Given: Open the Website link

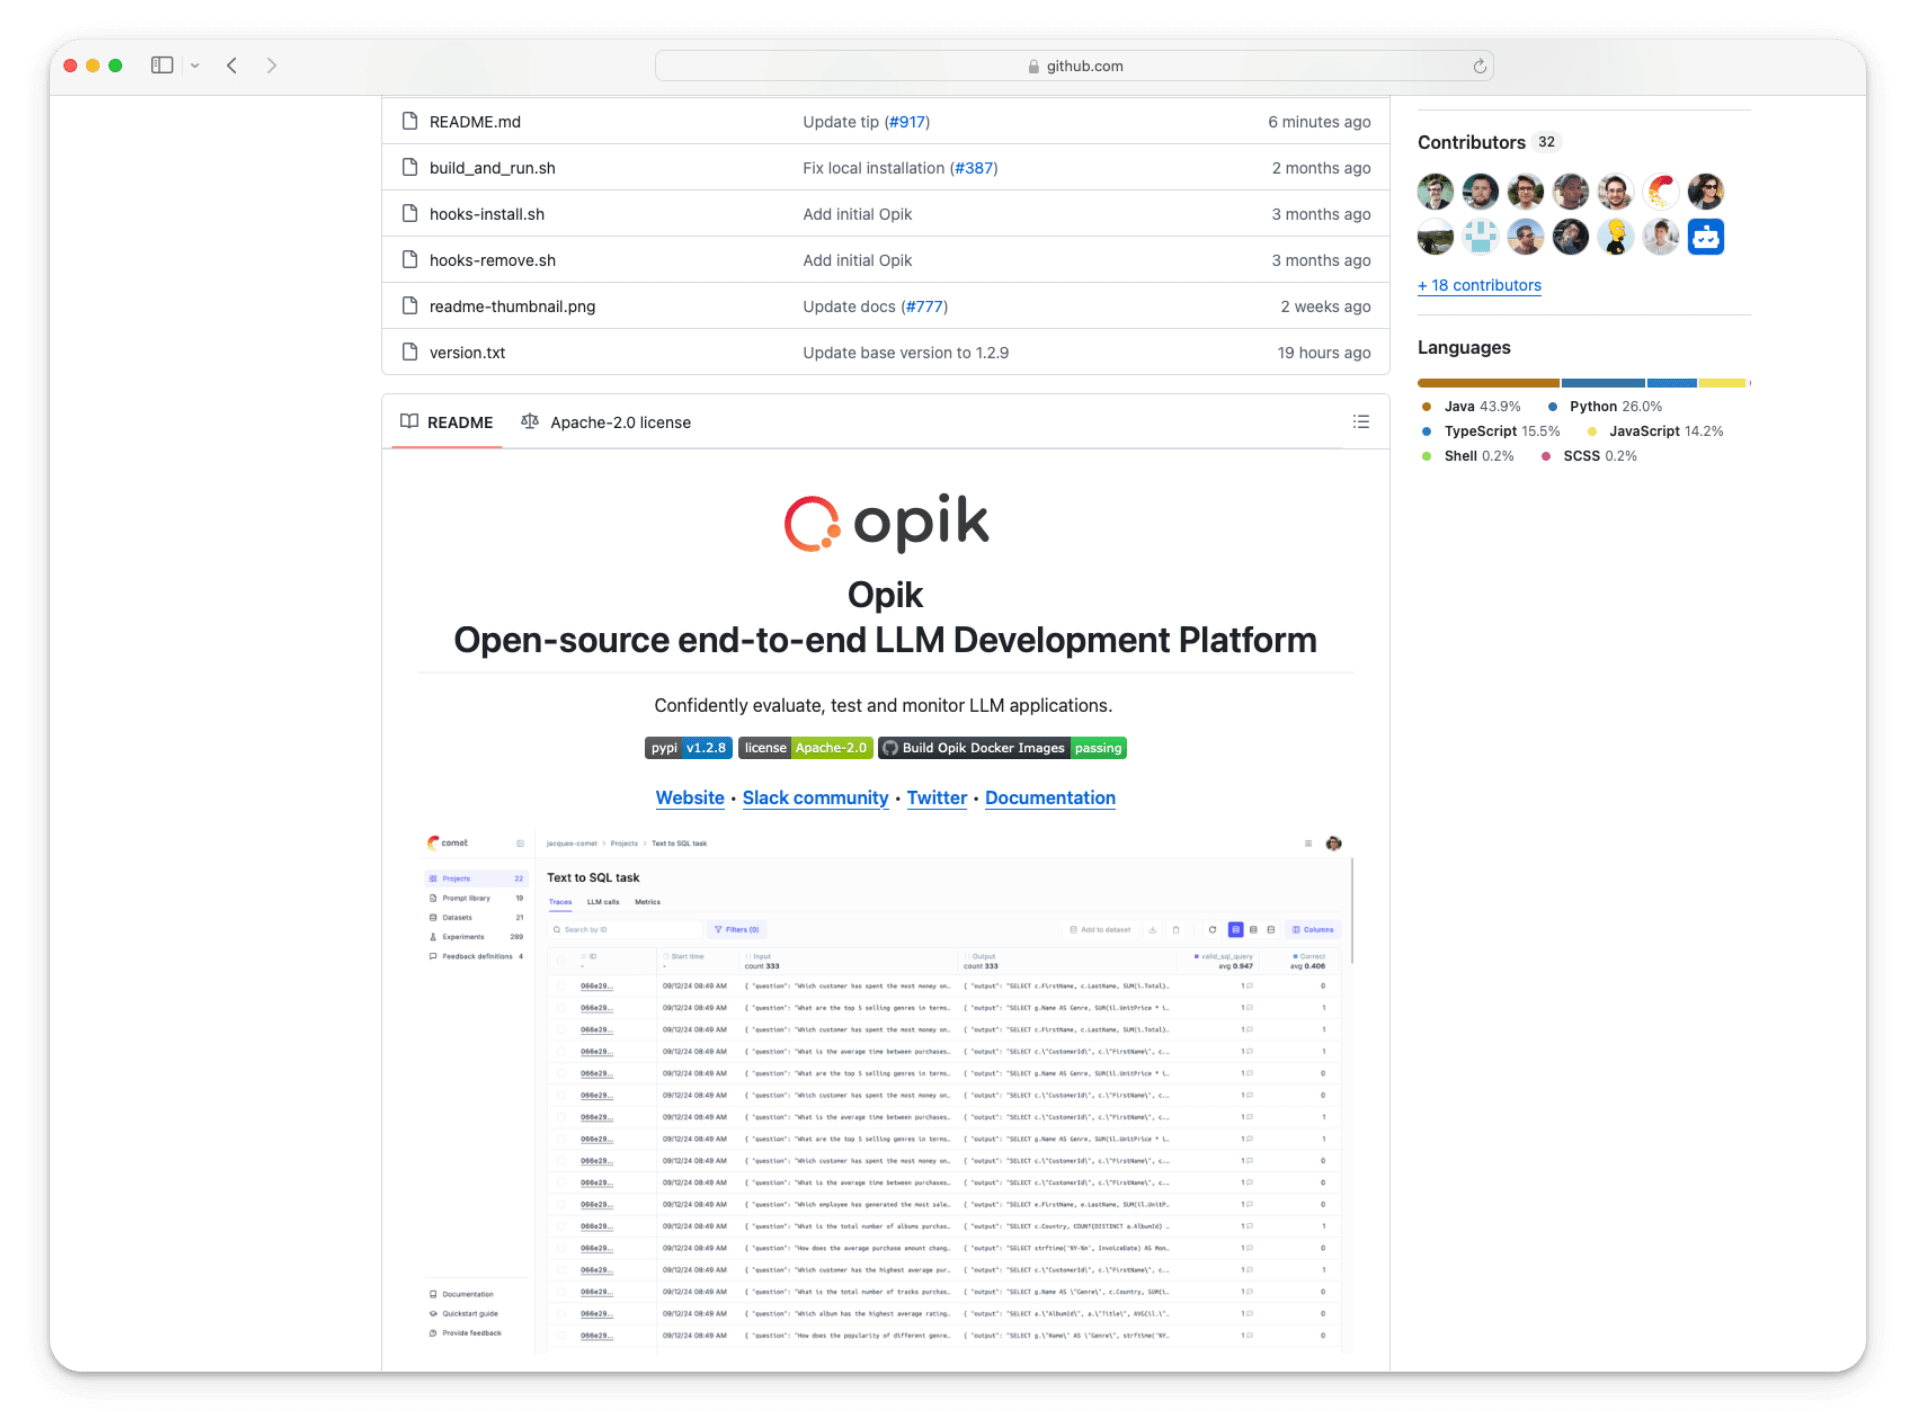Looking at the screenshot, I should pos(689,798).
